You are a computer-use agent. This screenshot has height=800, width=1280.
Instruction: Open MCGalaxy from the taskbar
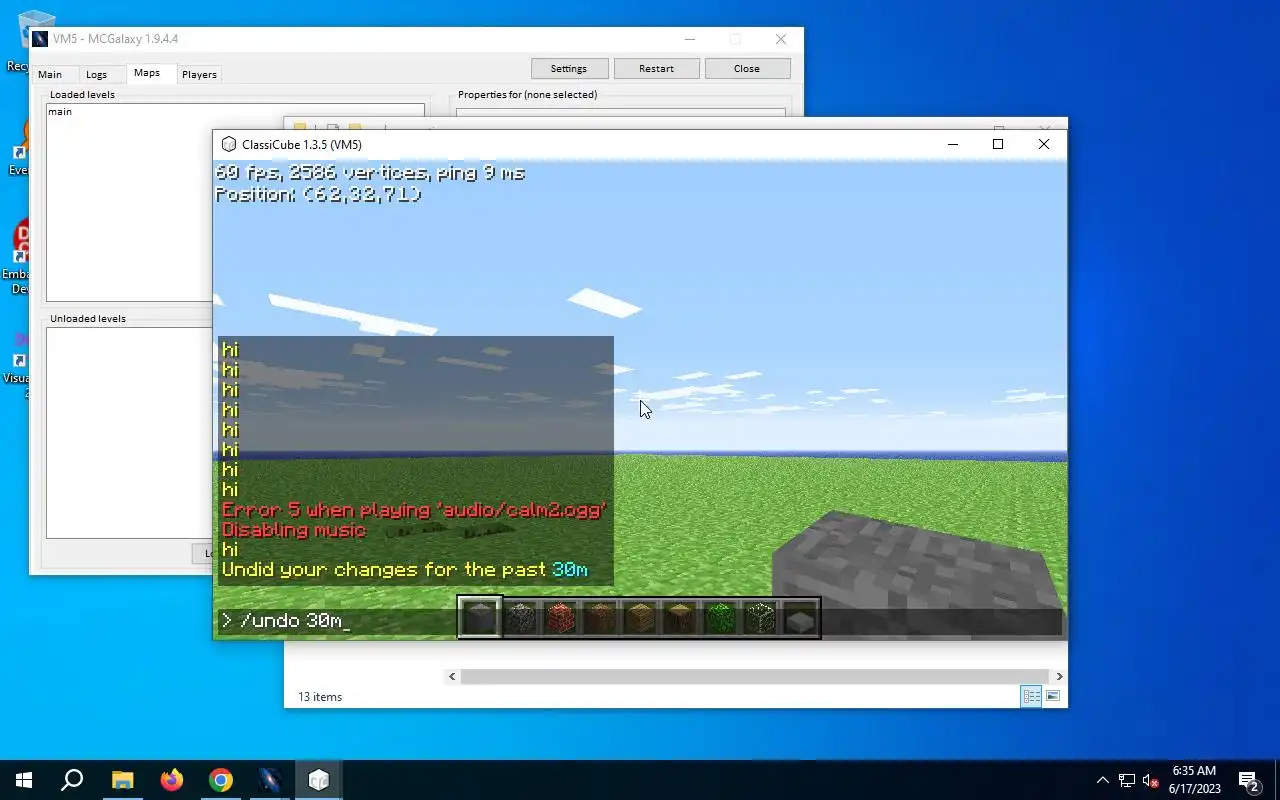270,780
